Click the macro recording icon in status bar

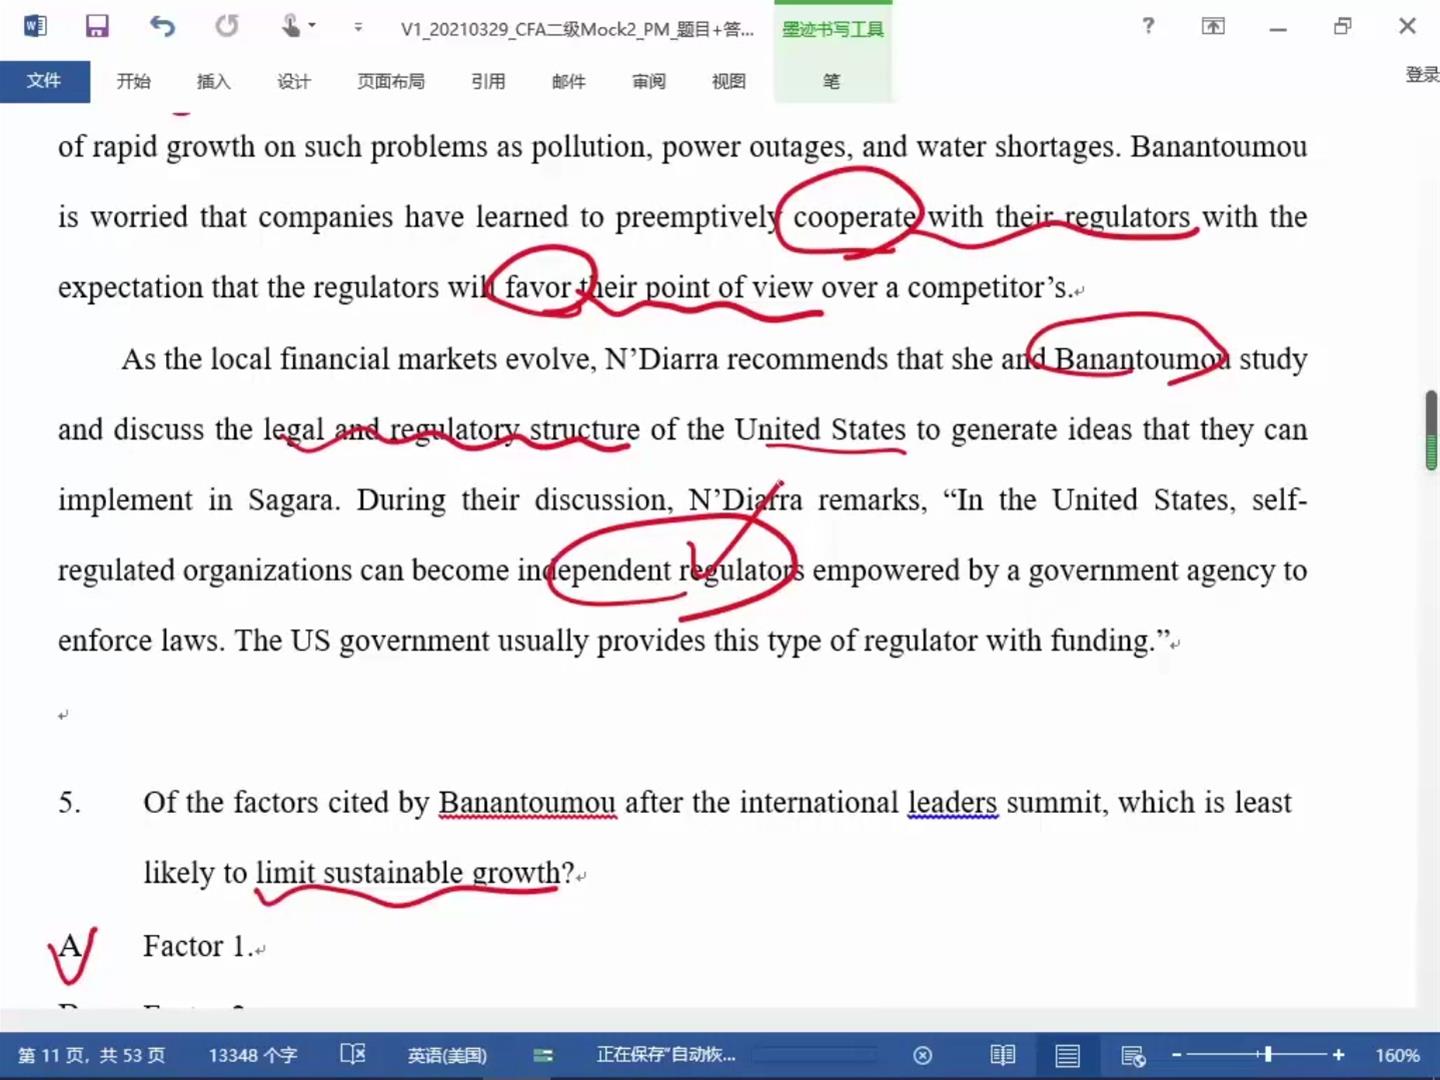[x=543, y=1055]
